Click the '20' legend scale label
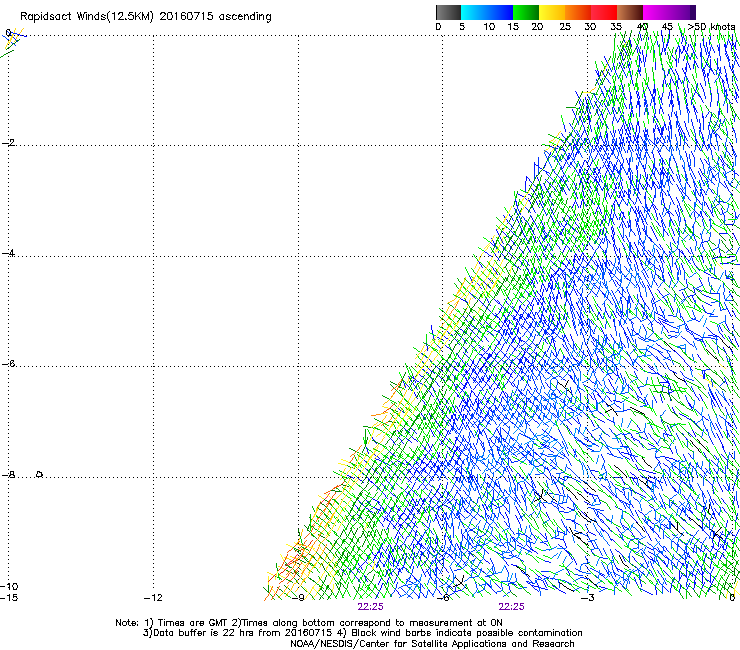The height and width of the screenshot is (650, 740). [537, 27]
